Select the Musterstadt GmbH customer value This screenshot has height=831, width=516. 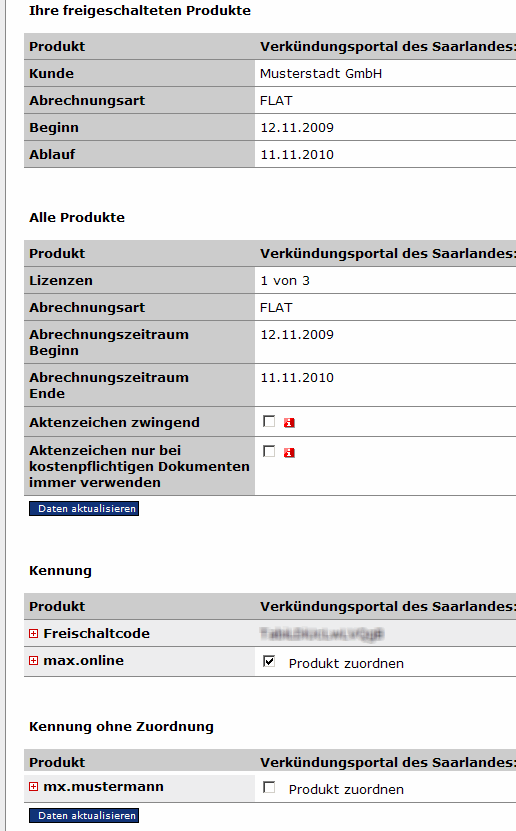(321, 74)
